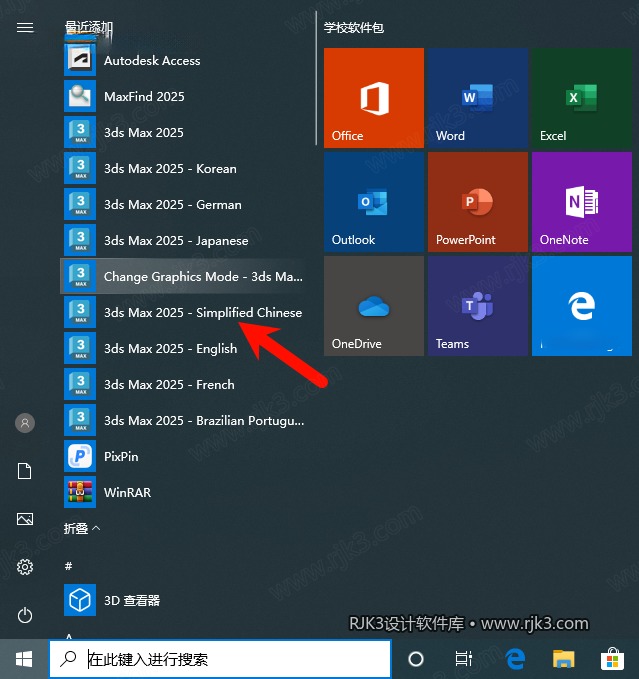Open the user account icon in sidebar
639x679 pixels.
25,423
